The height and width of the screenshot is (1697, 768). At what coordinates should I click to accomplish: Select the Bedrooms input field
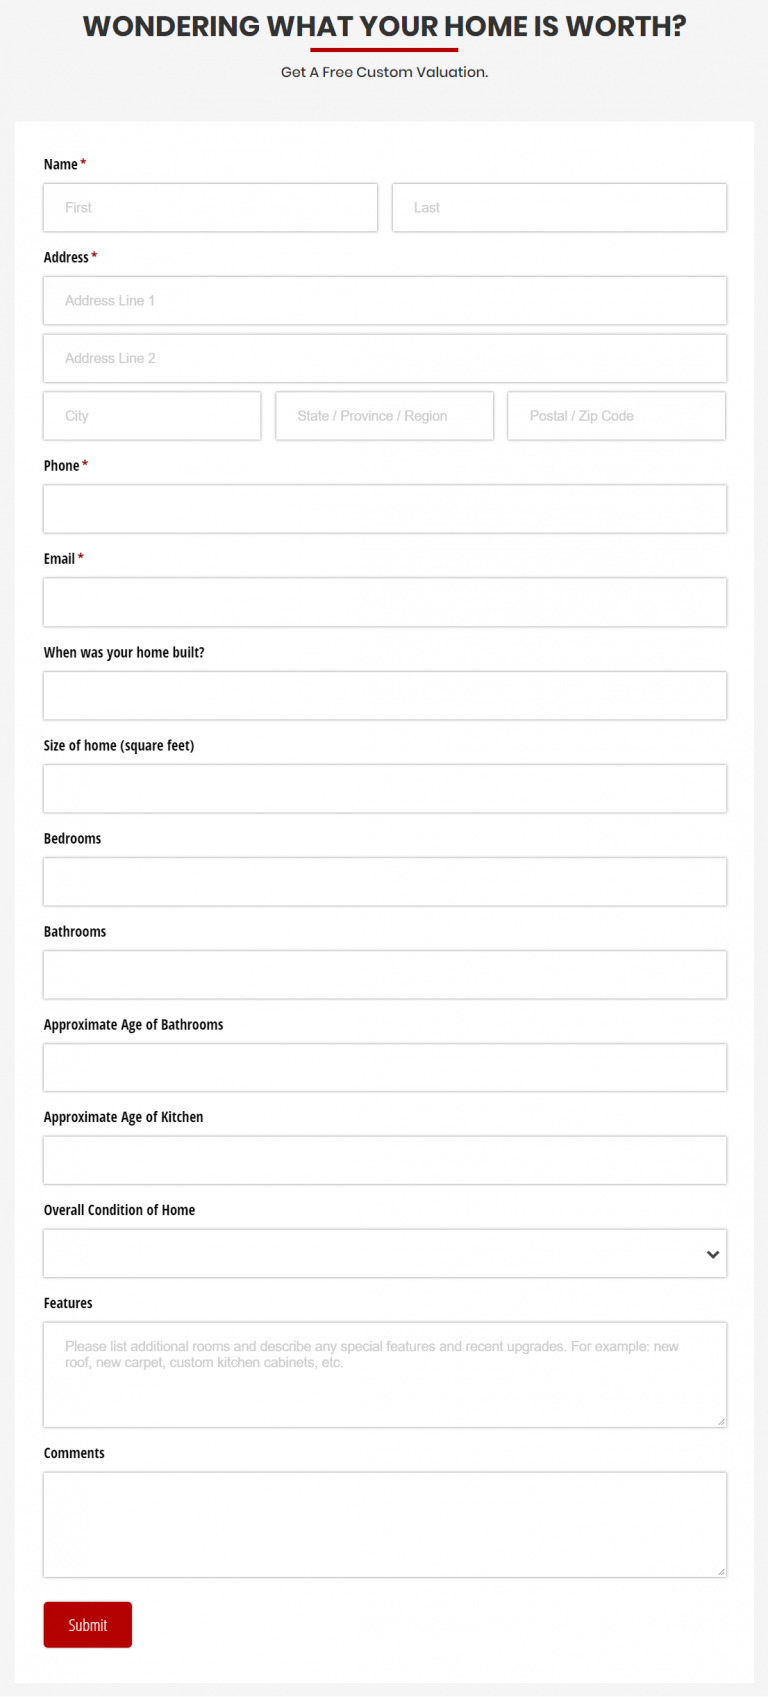coord(384,881)
